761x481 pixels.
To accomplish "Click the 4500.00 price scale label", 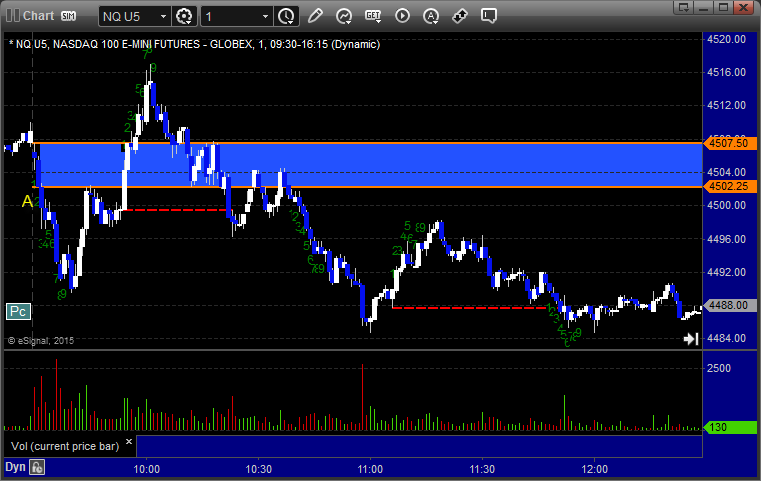I will coord(727,205).
